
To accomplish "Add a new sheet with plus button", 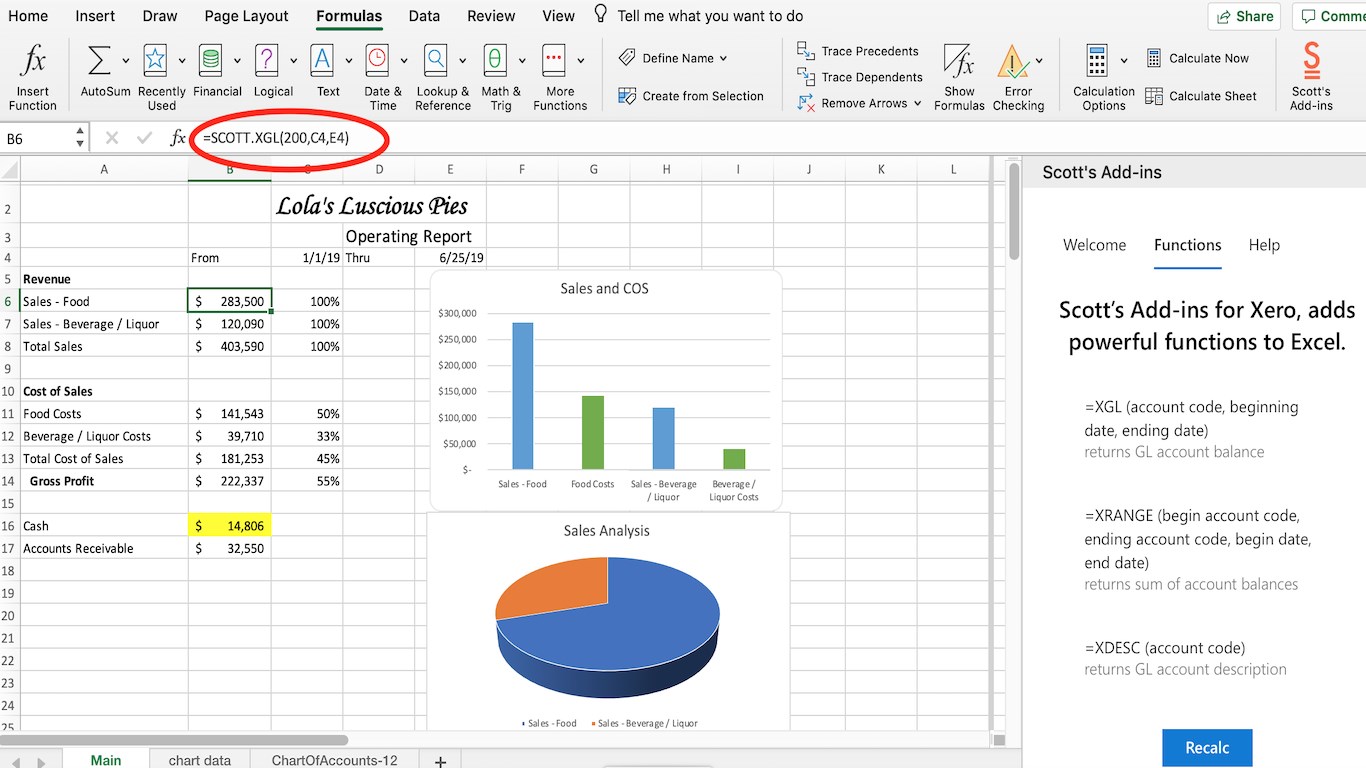I will tap(440, 761).
